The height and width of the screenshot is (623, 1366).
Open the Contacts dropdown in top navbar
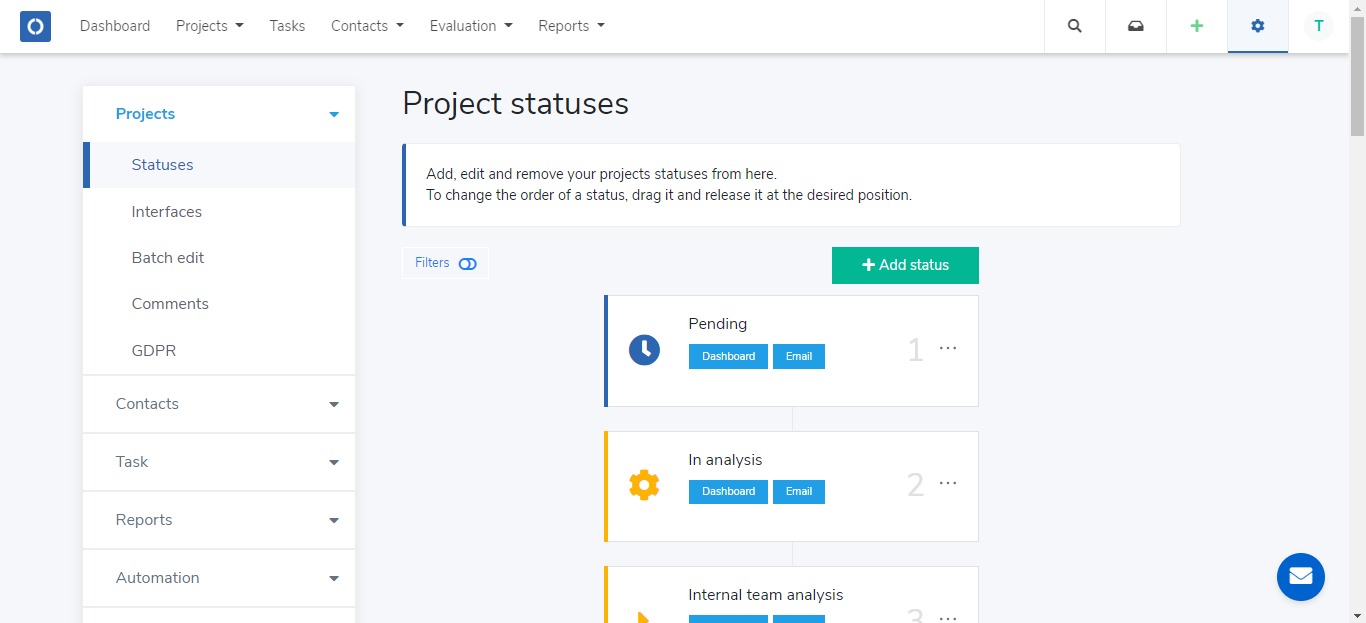tap(368, 26)
